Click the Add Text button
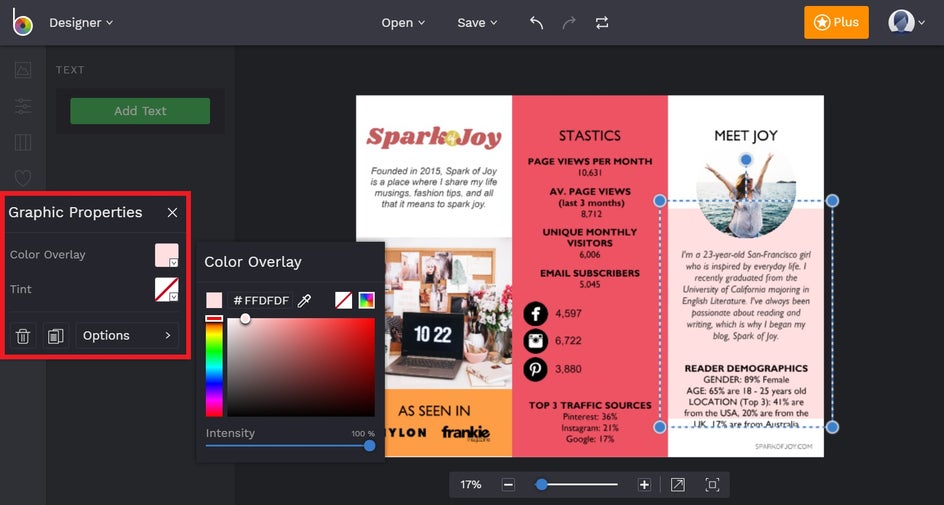944x505 pixels. coord(140,111)
